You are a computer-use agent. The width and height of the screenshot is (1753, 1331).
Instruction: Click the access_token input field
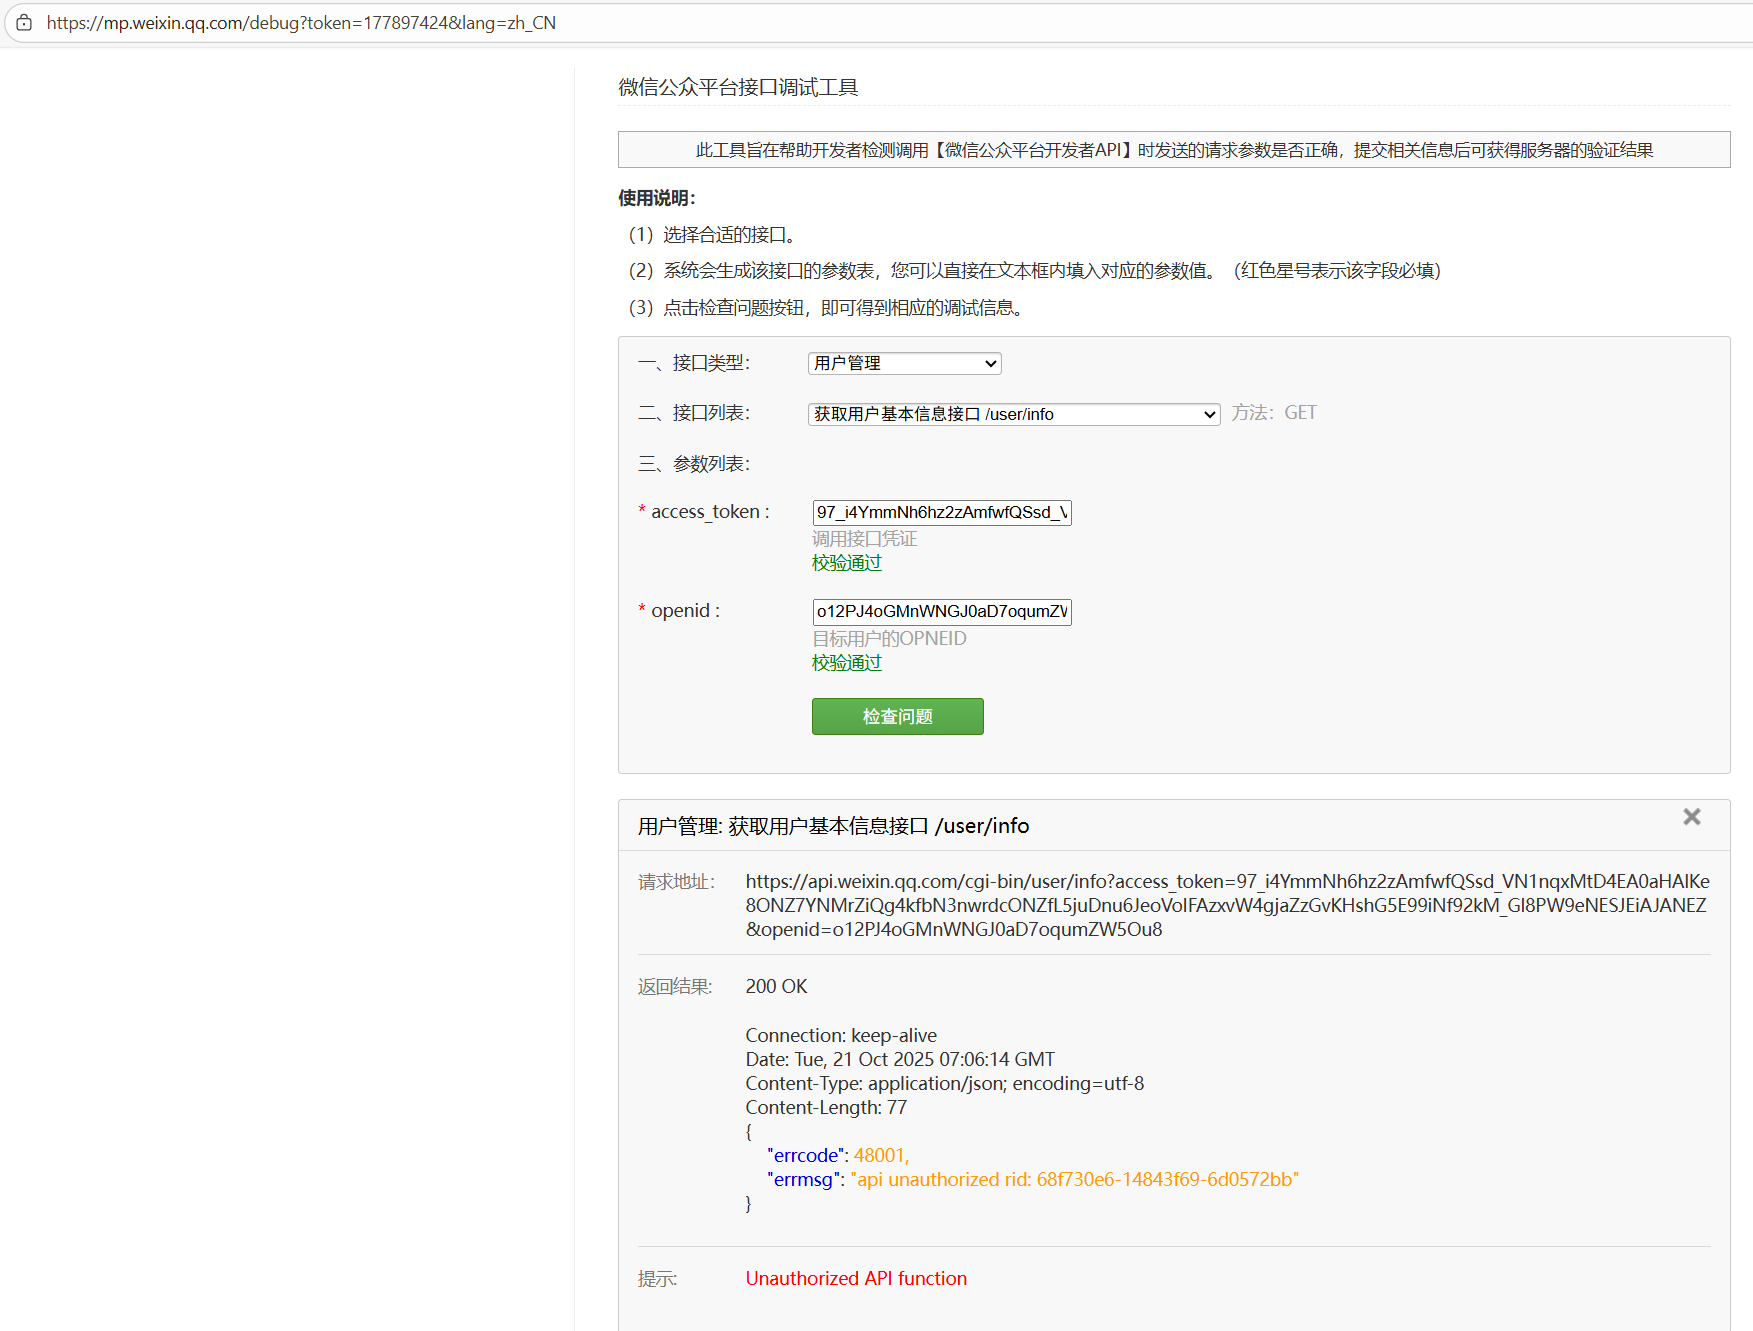pyautogui.click(x=941, y=512)
